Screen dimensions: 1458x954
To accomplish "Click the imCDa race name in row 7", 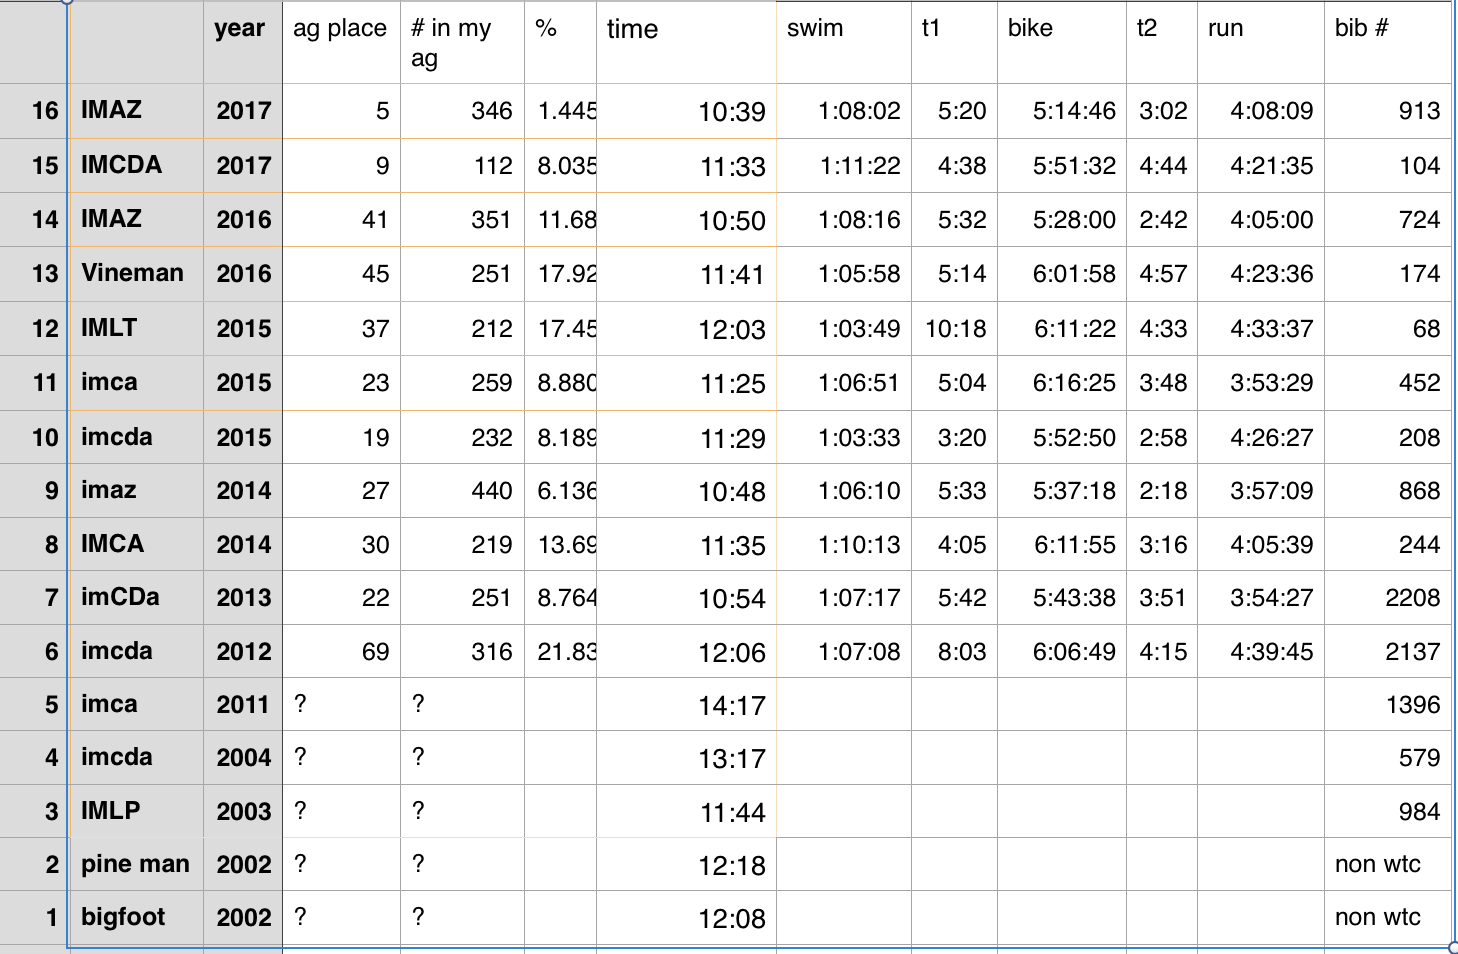I will click(x=137, y=597).
